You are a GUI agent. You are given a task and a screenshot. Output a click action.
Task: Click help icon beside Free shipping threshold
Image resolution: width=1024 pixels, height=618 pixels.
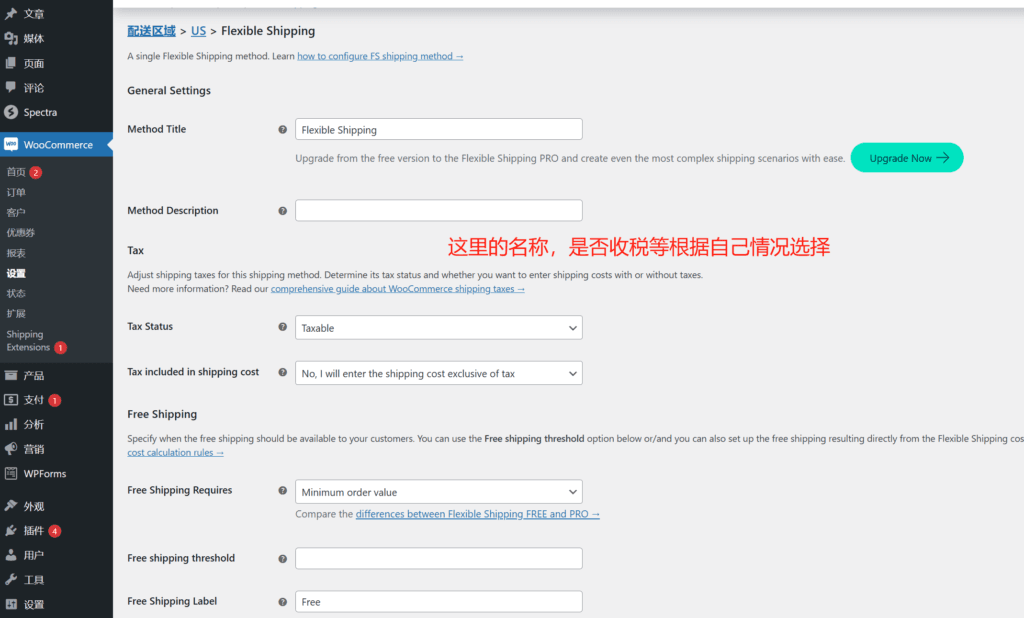[x=283, y=559]
